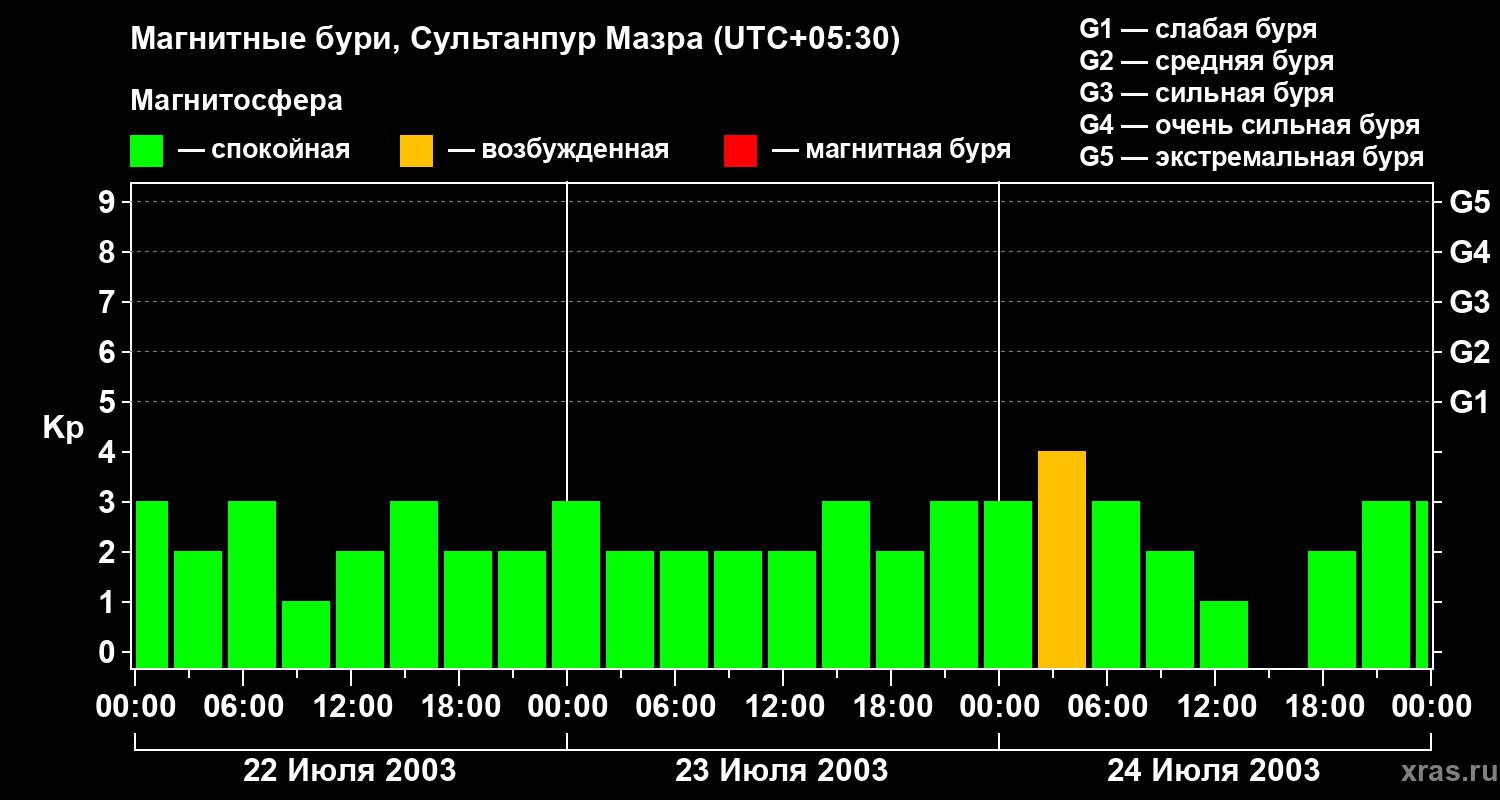
Task: Click the green 'спокойная' legend swatch
Action: tap(146, 151)
